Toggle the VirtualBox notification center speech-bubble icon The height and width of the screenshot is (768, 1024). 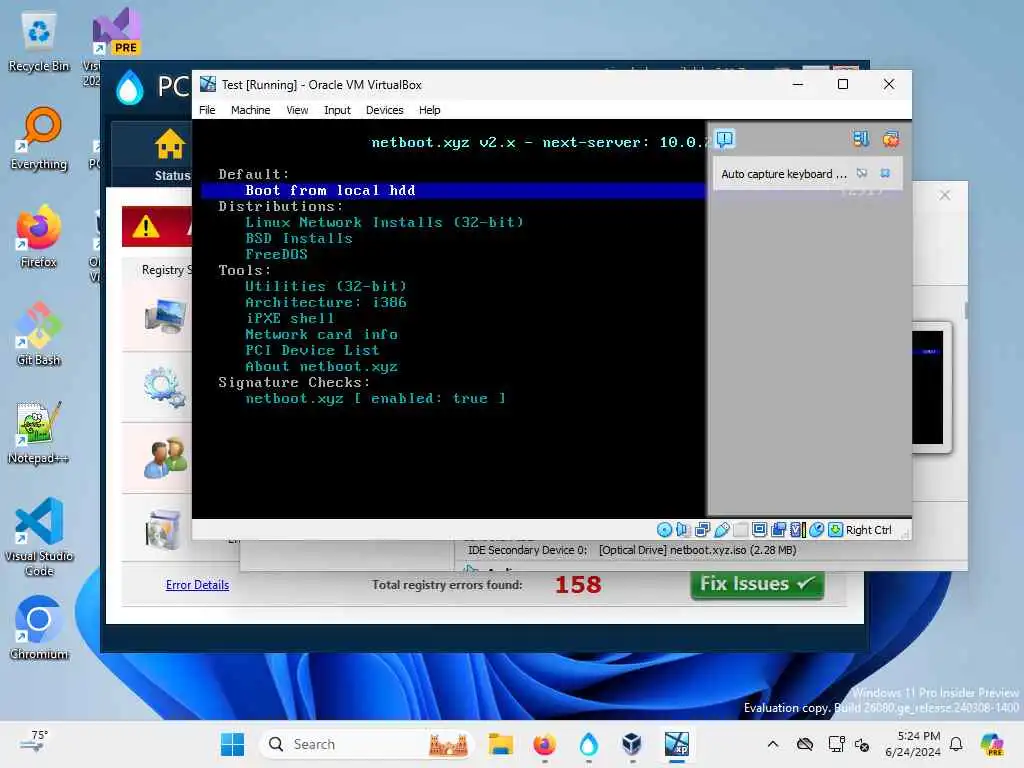725,139
